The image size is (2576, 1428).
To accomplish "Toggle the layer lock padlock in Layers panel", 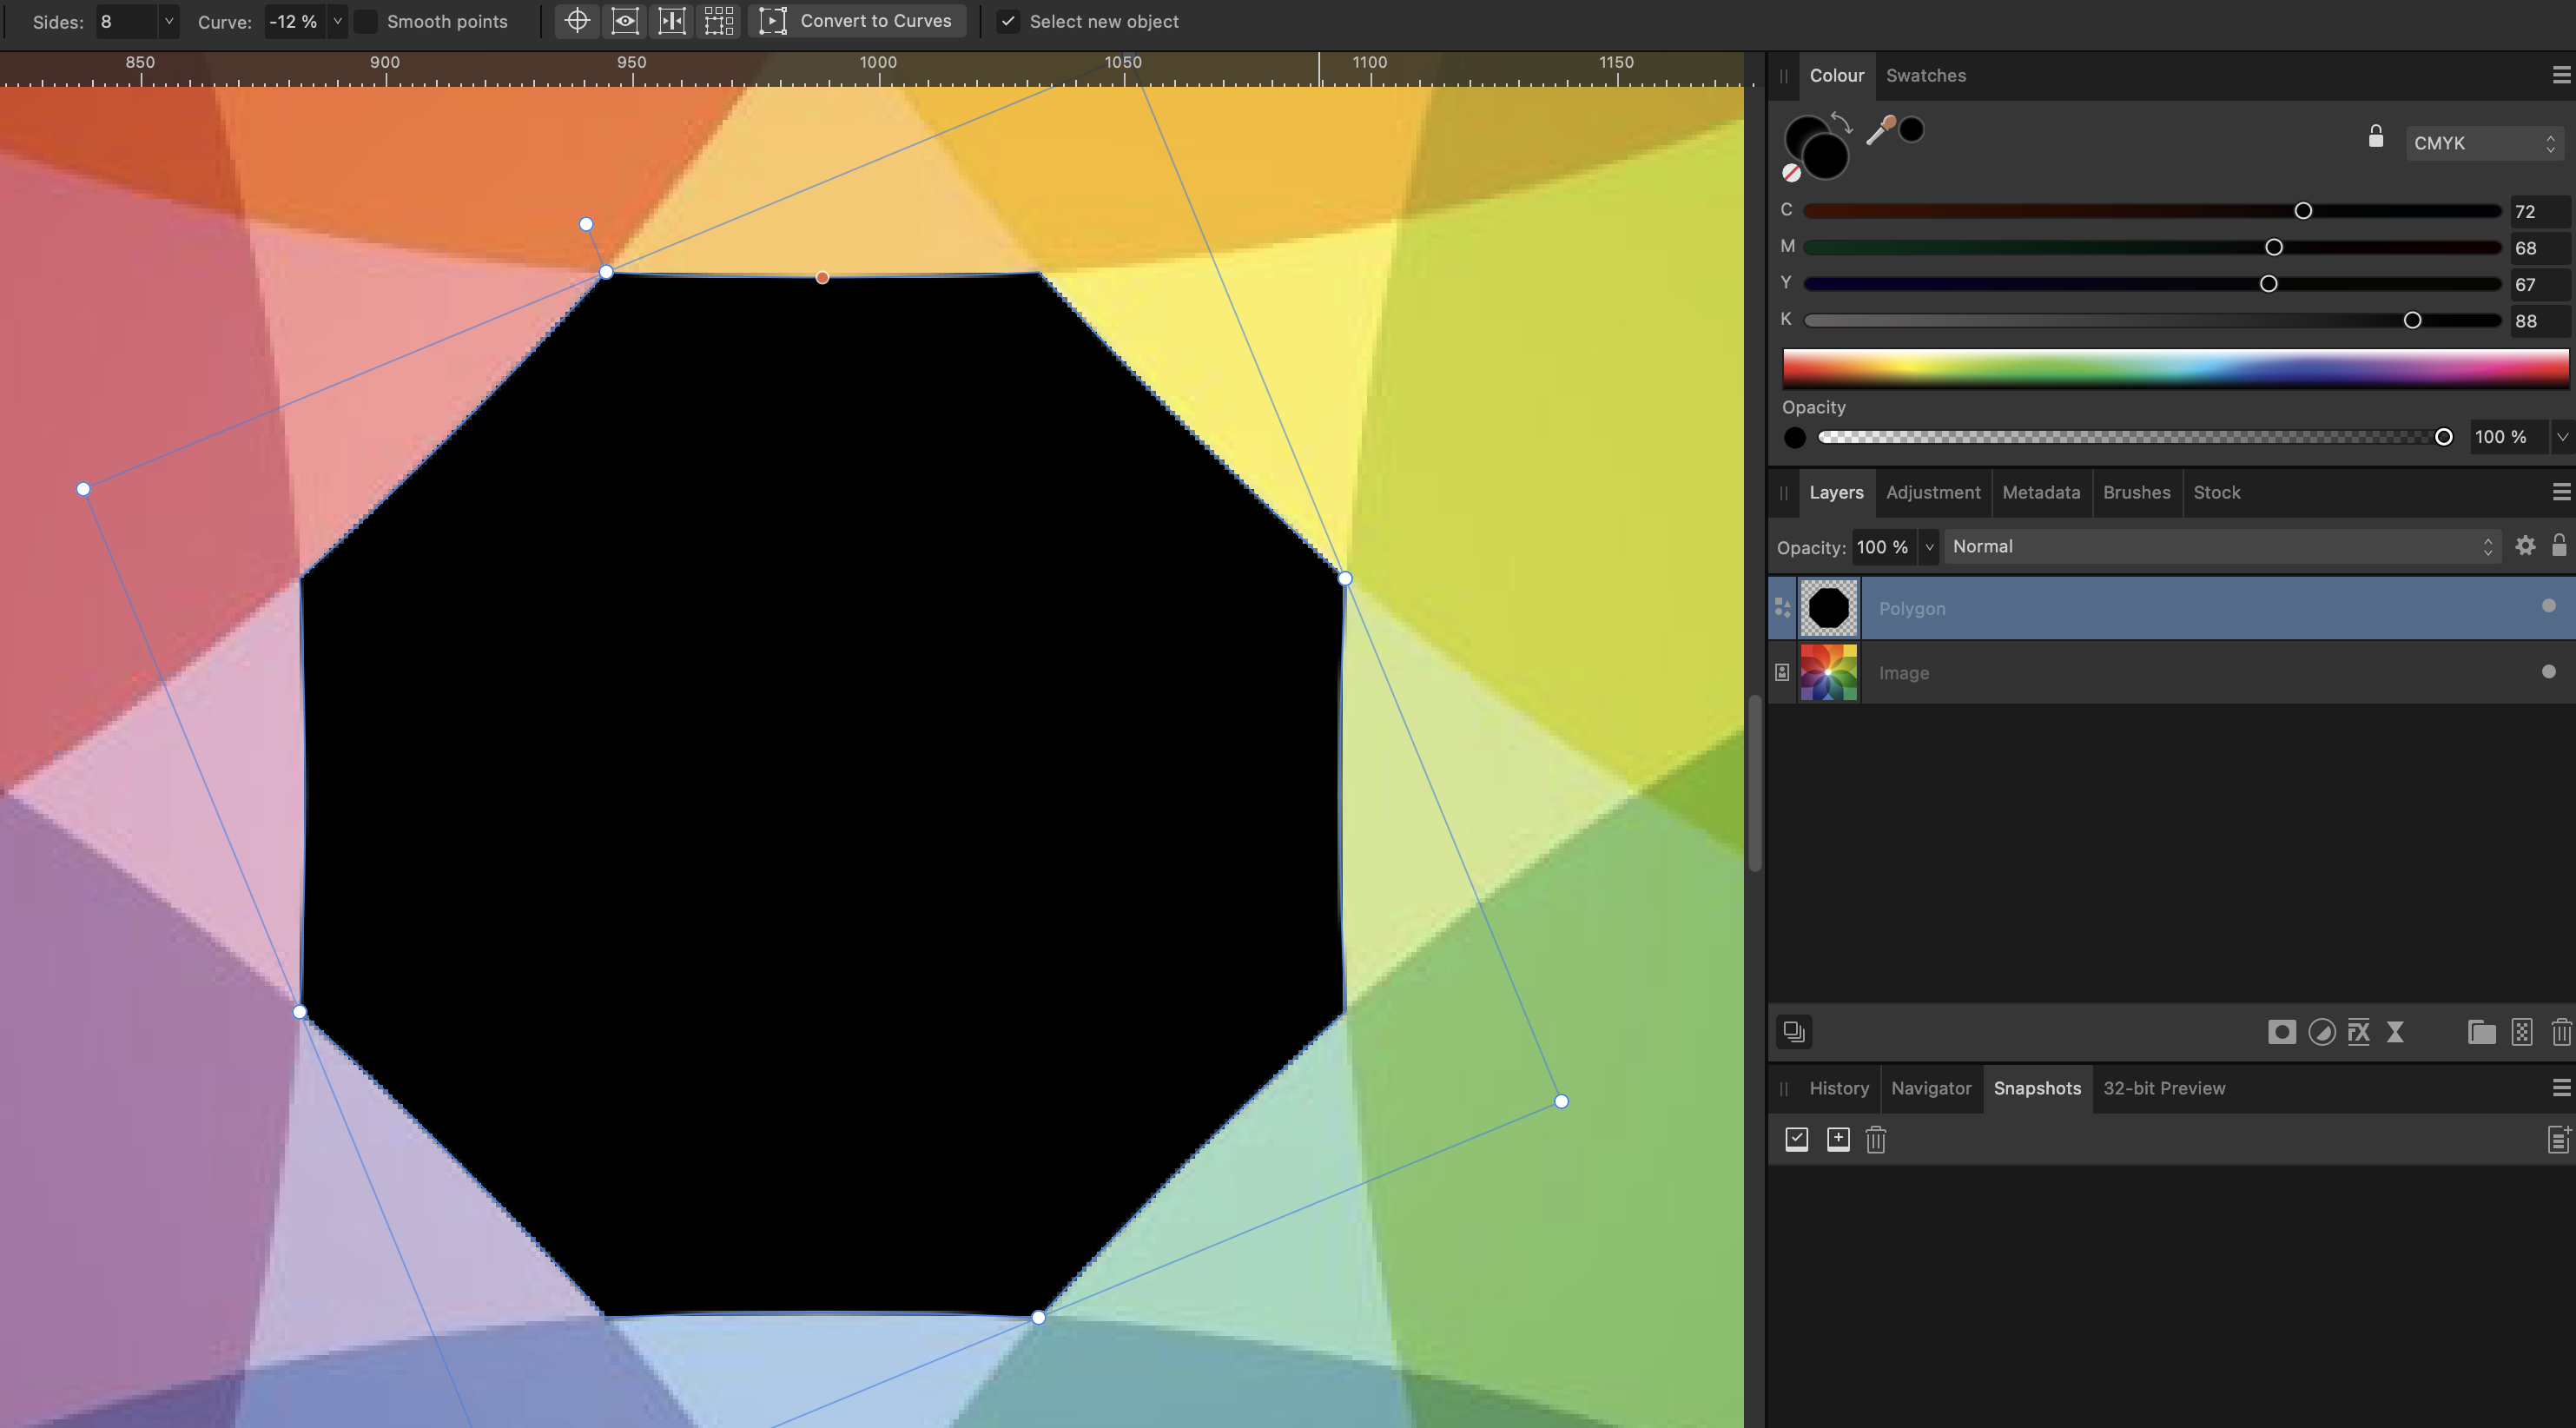I will click(2559, 546).
